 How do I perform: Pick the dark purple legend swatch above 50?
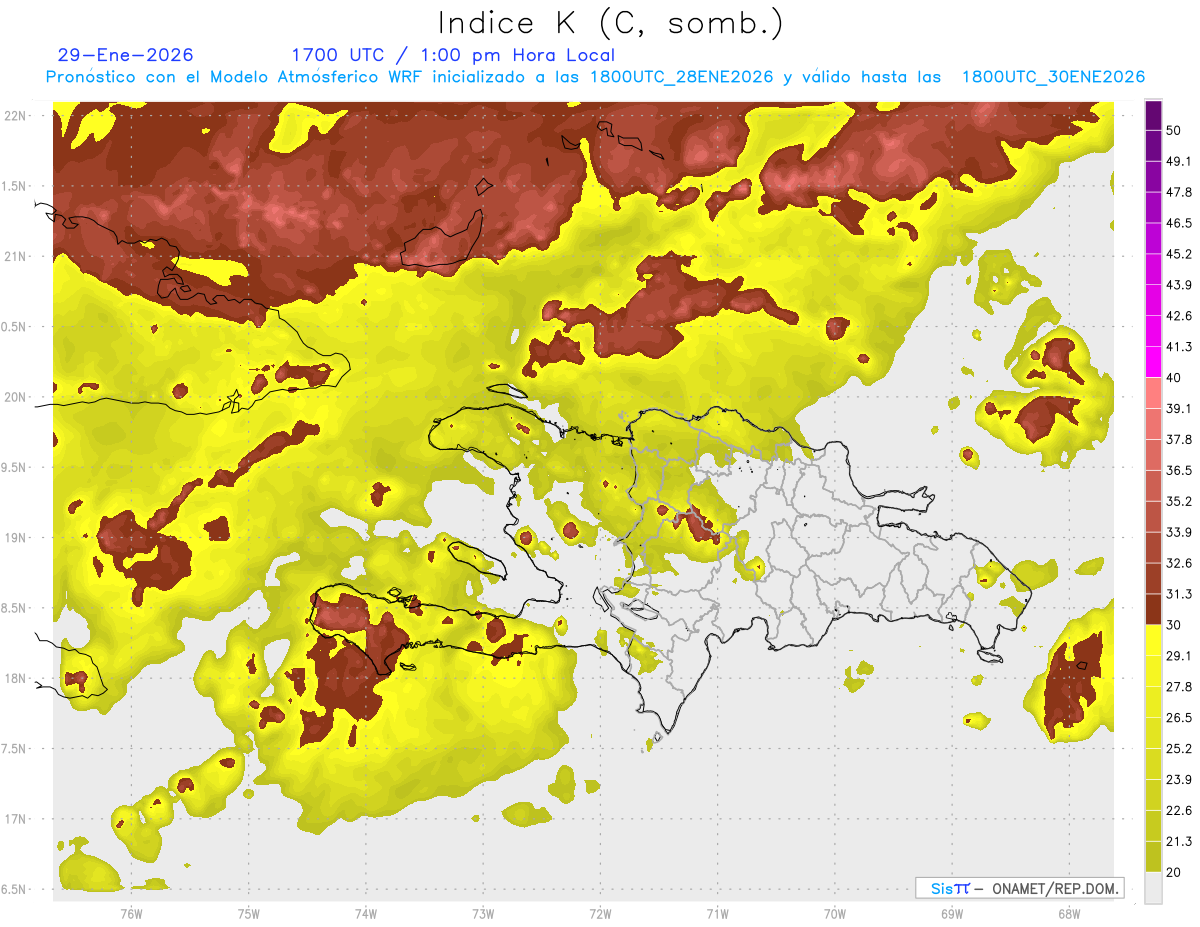pyautogui.click(x=1153, y=115)
